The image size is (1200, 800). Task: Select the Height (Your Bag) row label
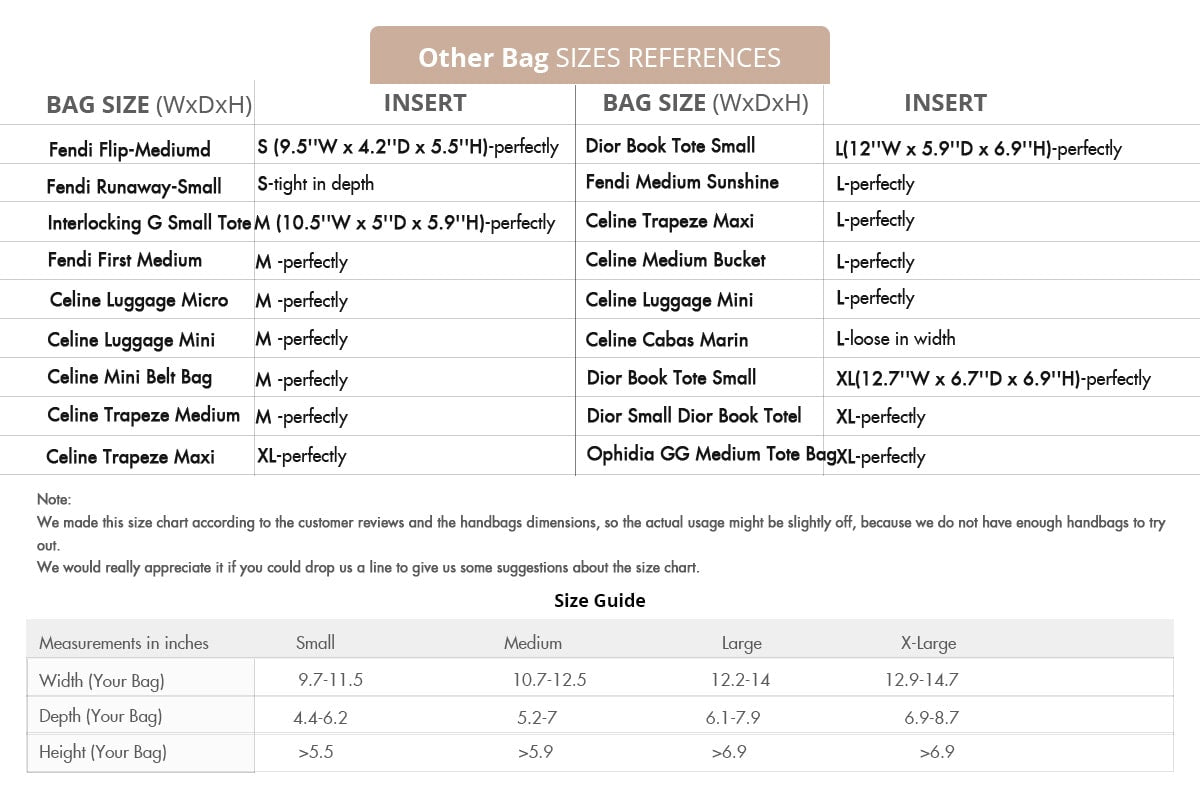(103, 752)
